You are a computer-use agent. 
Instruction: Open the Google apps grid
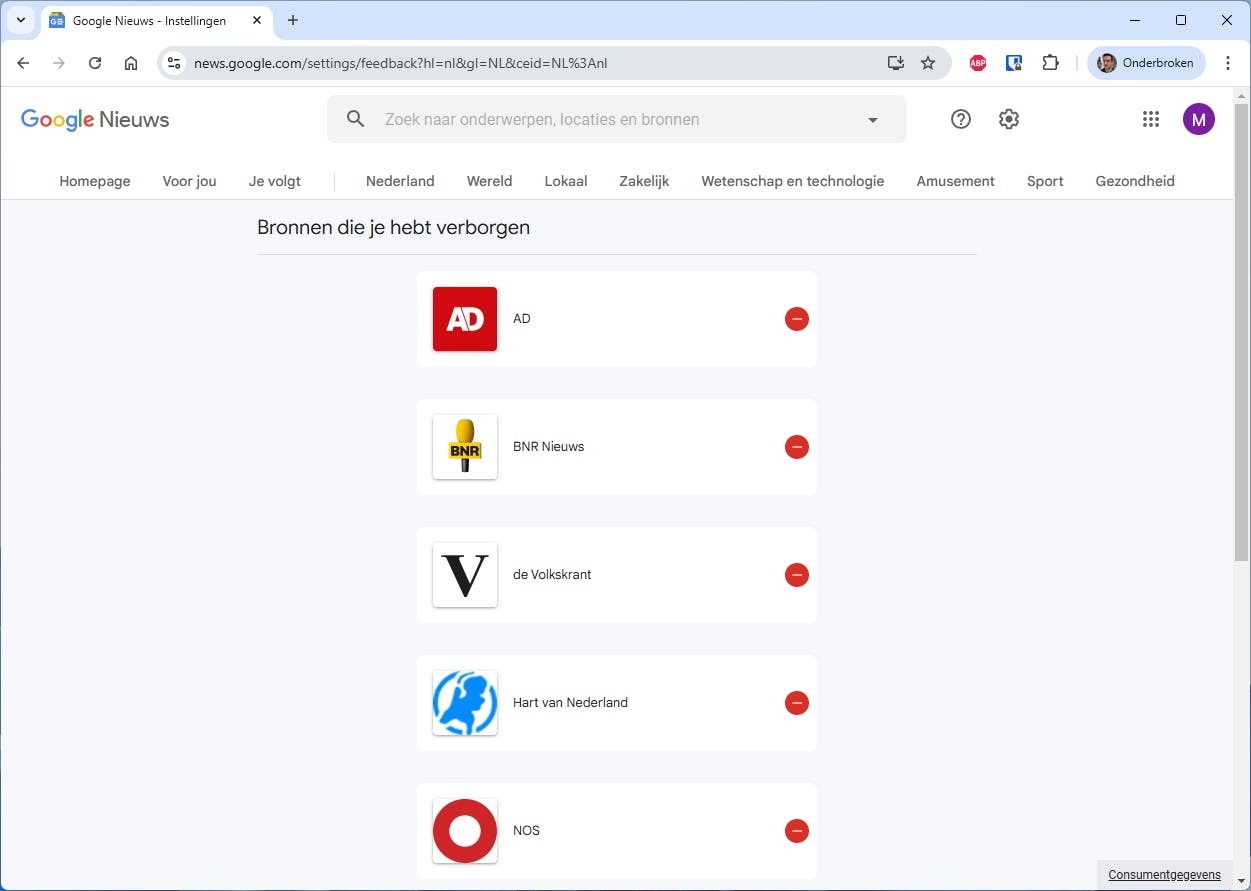1151,119
